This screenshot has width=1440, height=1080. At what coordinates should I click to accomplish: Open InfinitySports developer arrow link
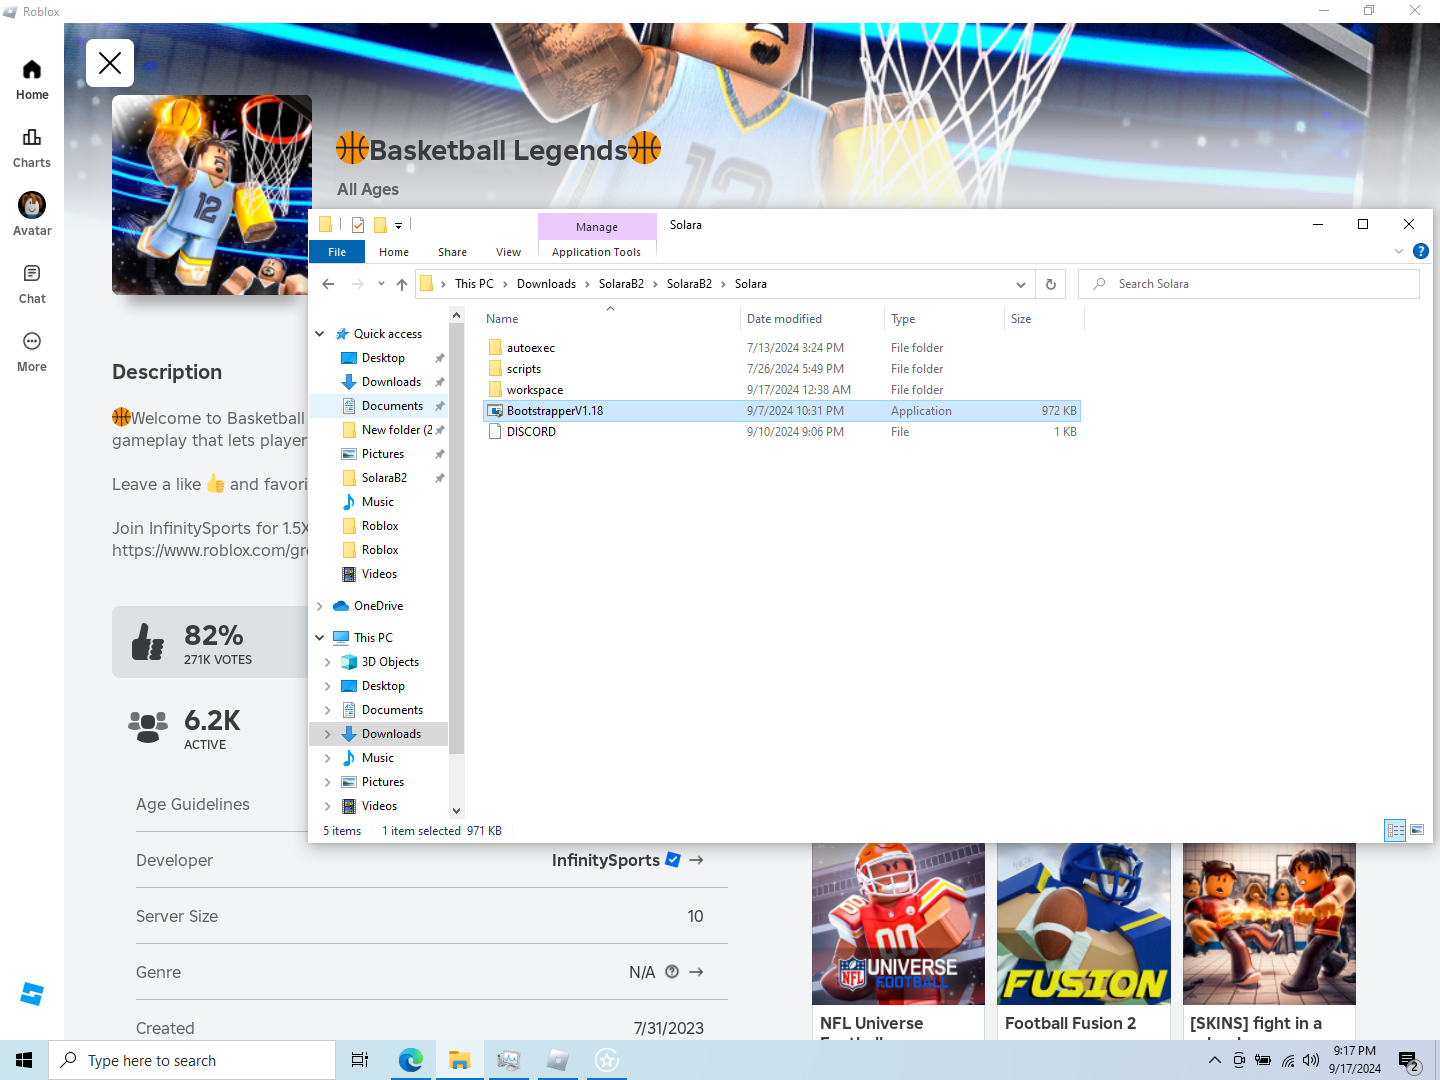coord(696,860)
